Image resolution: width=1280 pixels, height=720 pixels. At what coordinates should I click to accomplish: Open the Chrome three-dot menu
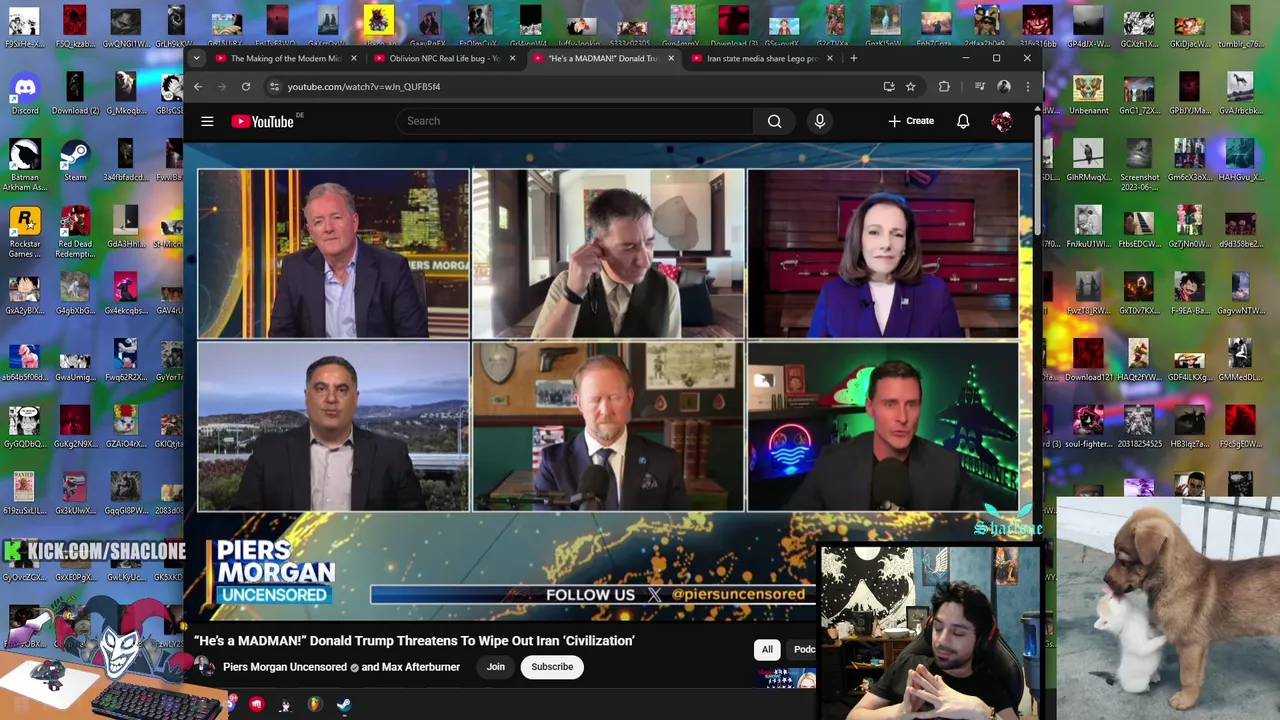(1027, 87)
